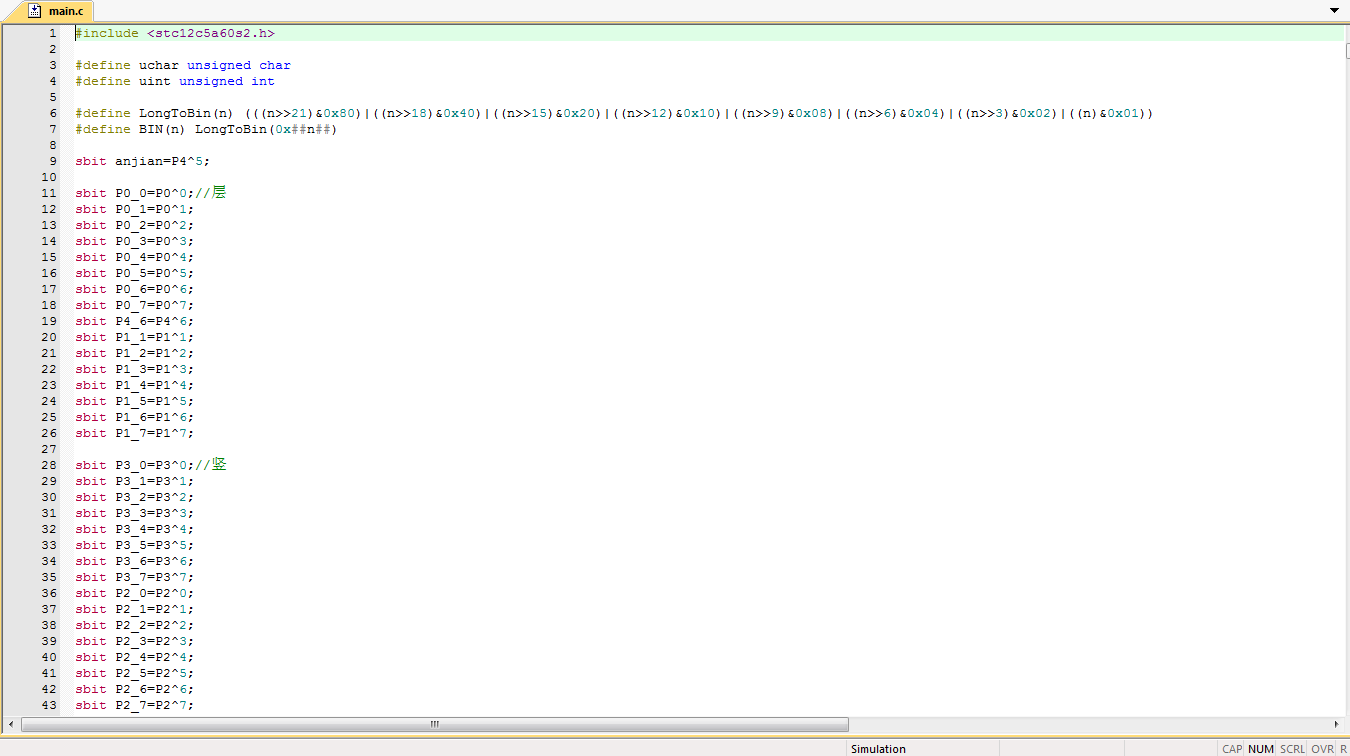Click line number 1 in the gutter
Viewport: 1350px width, 756px height.
52,33
